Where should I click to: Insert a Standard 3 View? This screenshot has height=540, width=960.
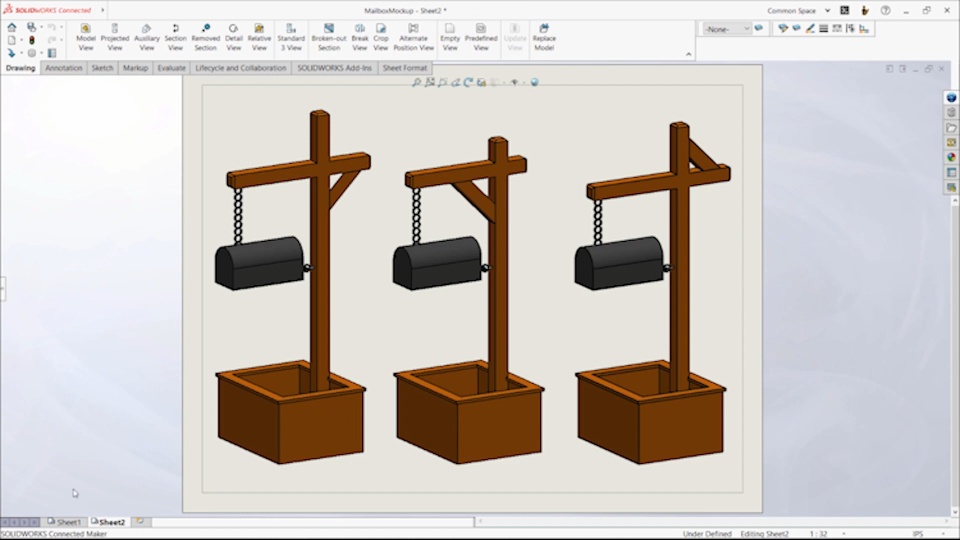point(291,37)
